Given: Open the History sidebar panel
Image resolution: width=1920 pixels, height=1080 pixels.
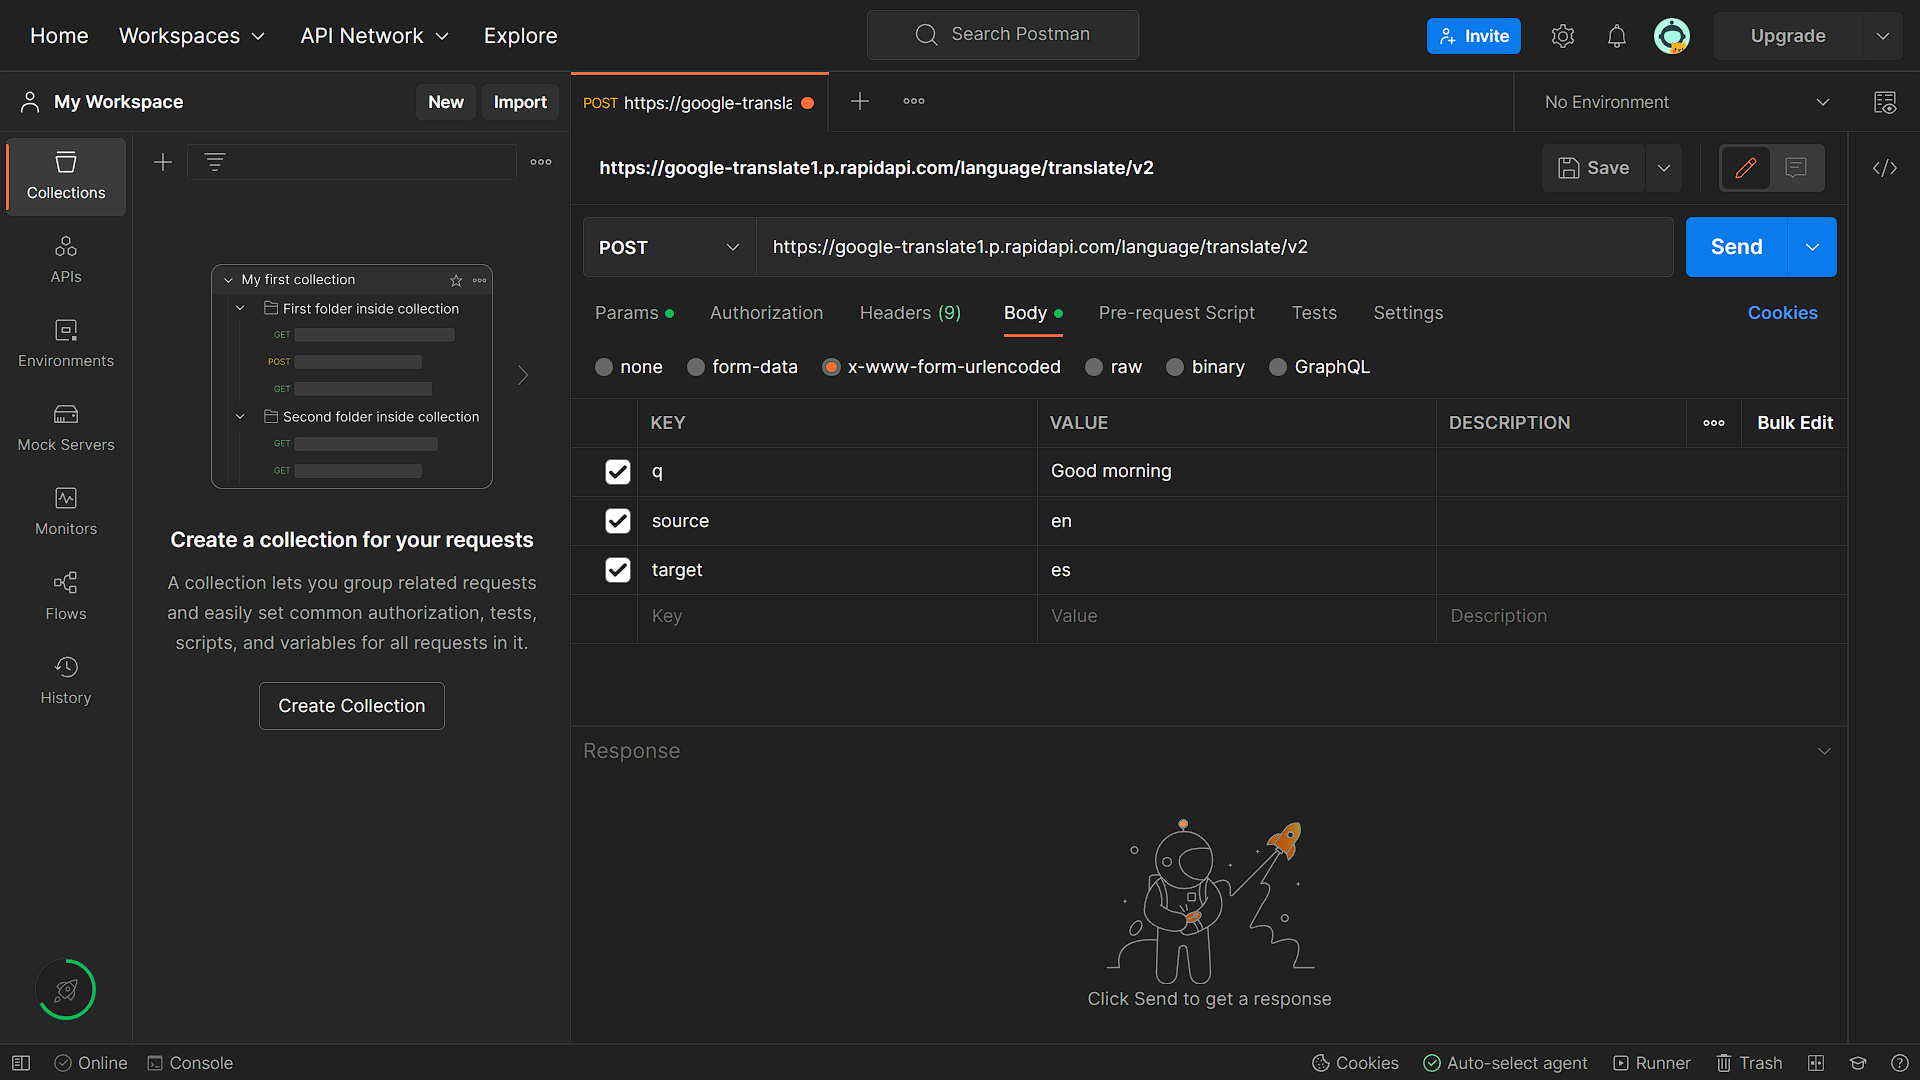Looking at the screenshot, I should [x=66, y=681].
